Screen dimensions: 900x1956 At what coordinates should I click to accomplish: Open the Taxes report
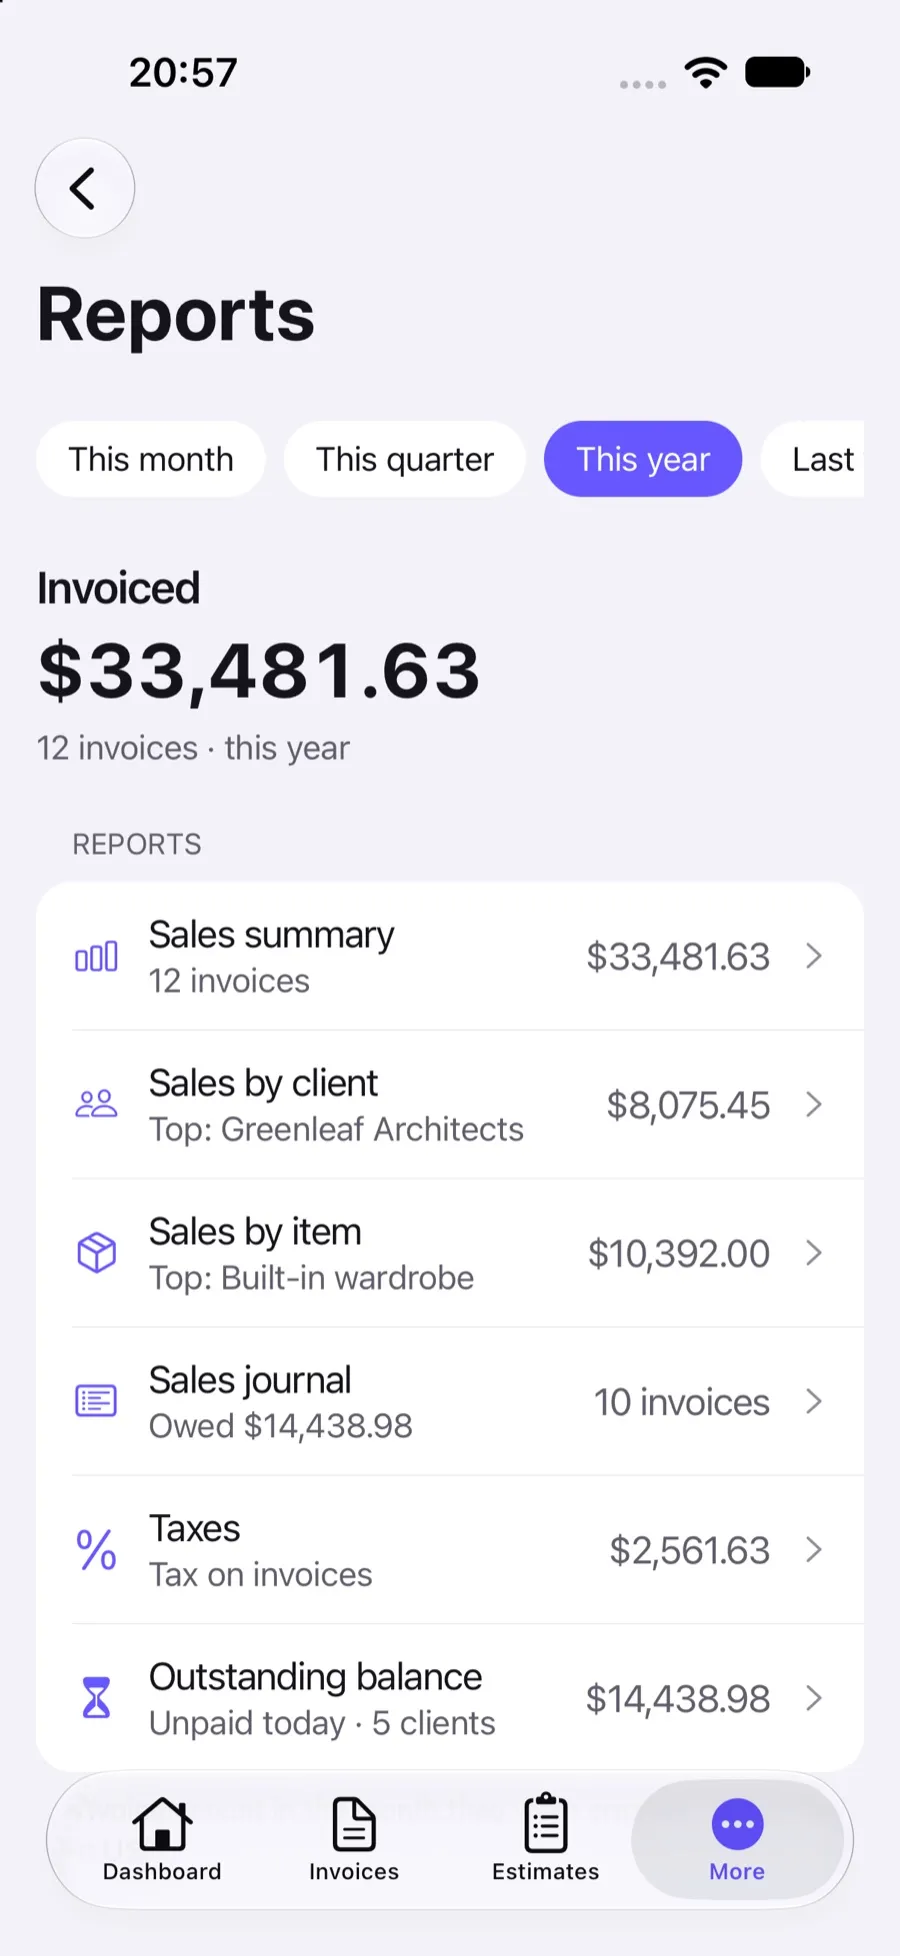[x=450, y=1550]
